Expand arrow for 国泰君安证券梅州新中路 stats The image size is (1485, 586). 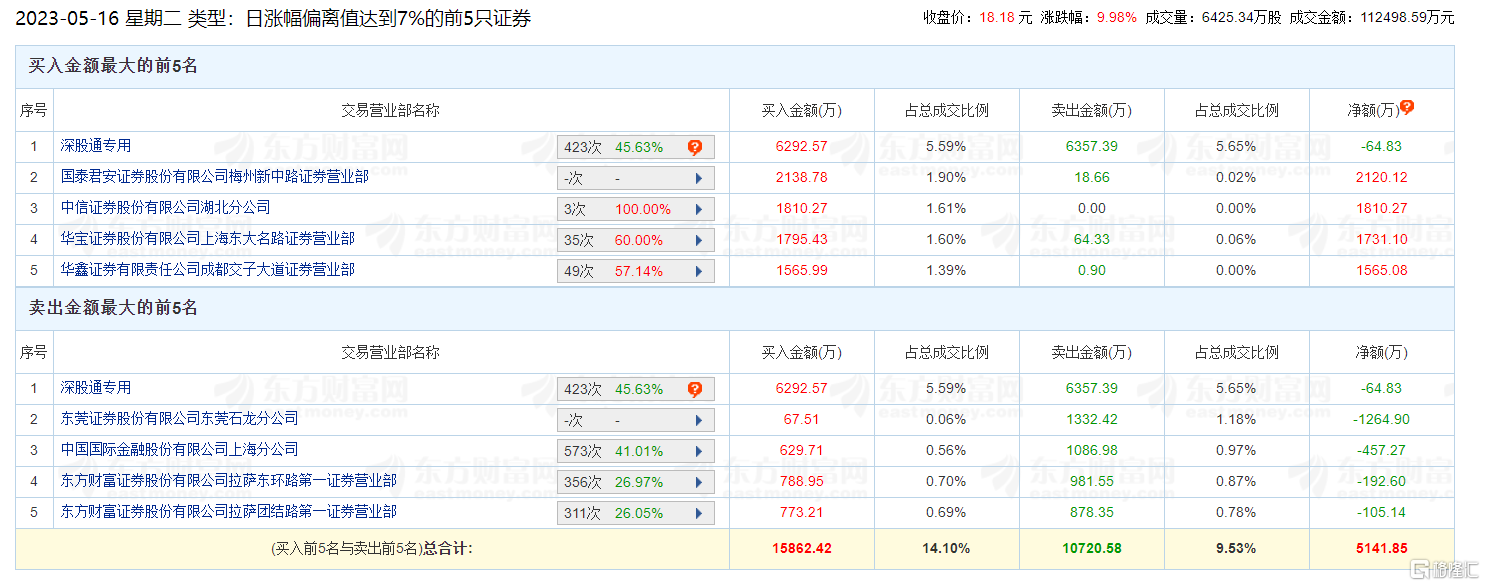pos(699,179)
